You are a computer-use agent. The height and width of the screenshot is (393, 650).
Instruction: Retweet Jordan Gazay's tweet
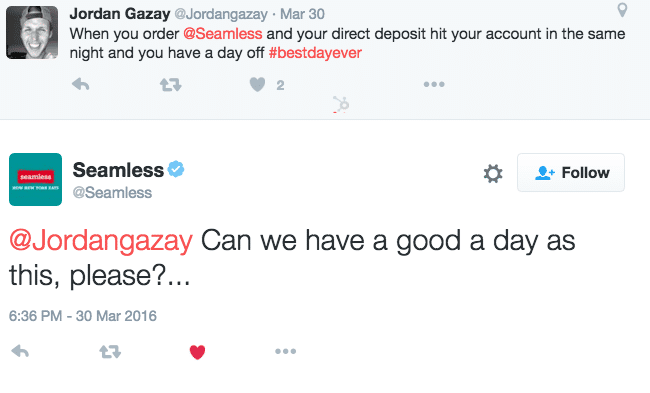click(171, 85)
